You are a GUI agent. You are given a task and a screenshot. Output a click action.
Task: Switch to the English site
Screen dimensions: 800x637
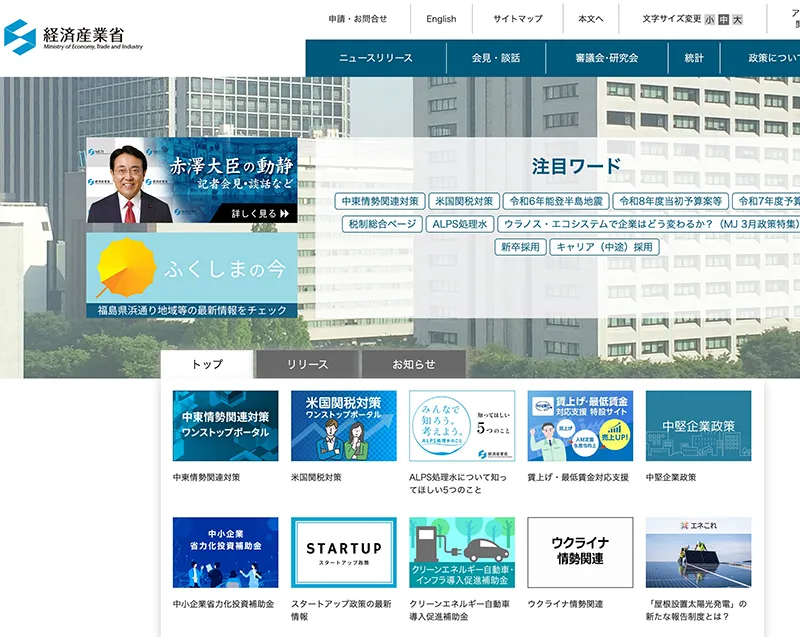point(441,19)
